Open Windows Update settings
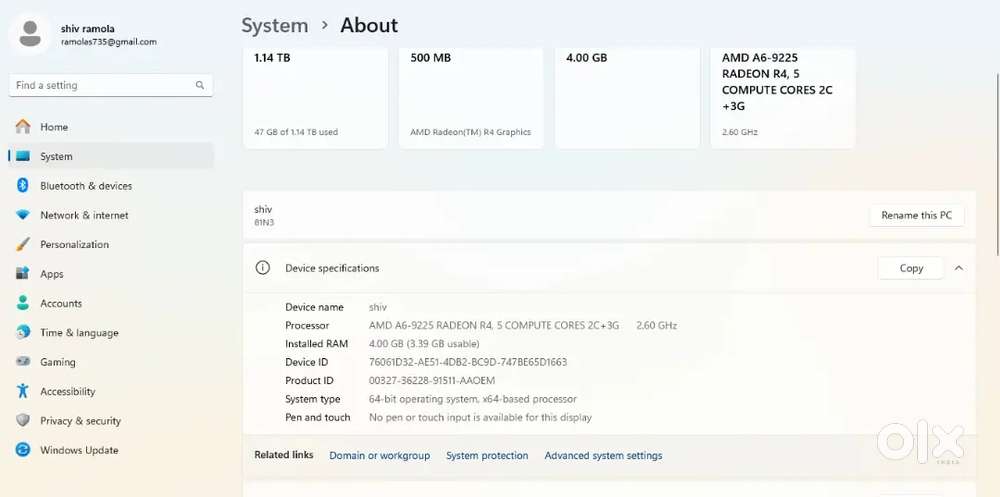This screenshot has width=1000, height=497. pos(111,450)
